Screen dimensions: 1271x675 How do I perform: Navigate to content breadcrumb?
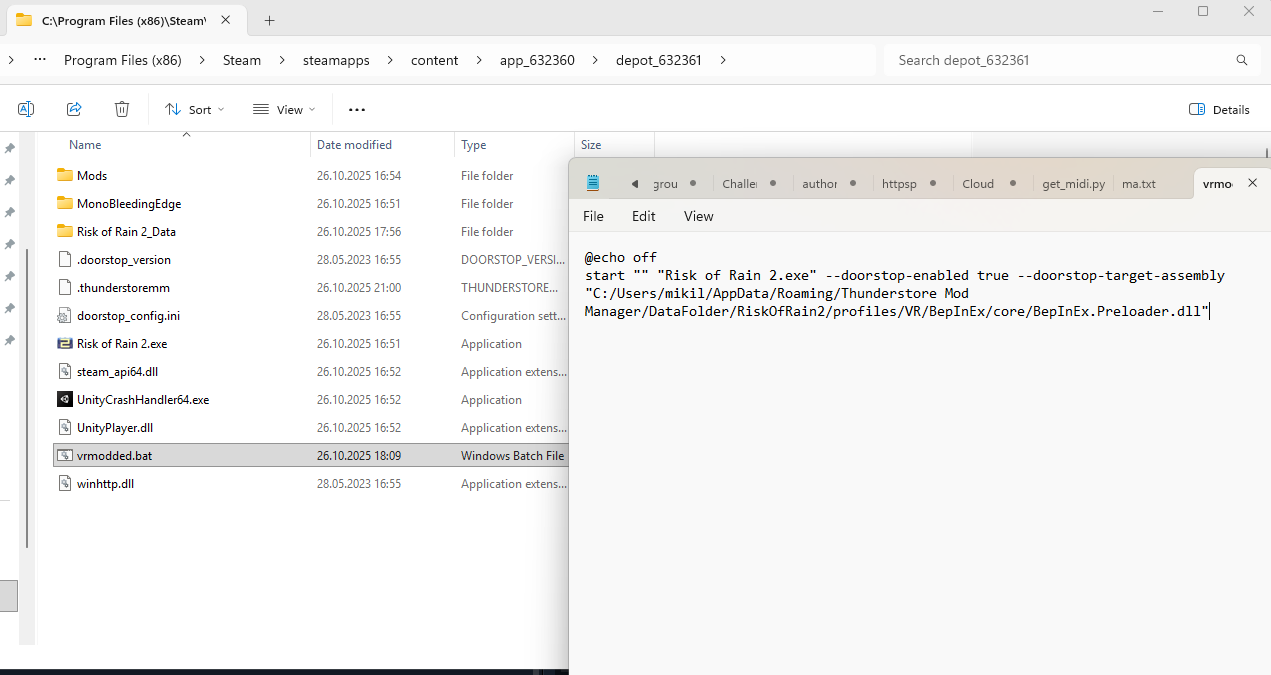pyautogui.click(x=434, y=60)
